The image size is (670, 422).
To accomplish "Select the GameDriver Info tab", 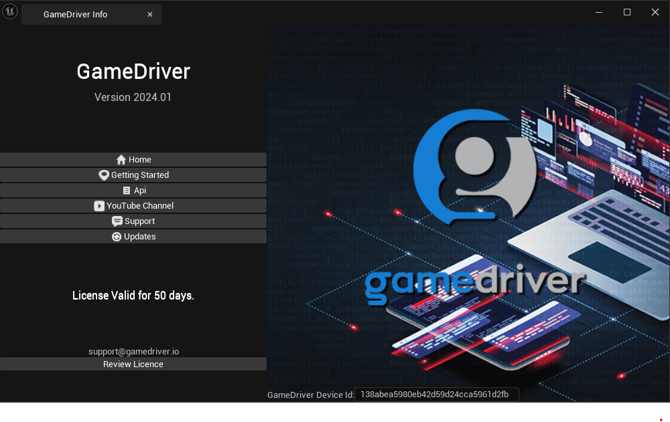I will pos(75,14).
